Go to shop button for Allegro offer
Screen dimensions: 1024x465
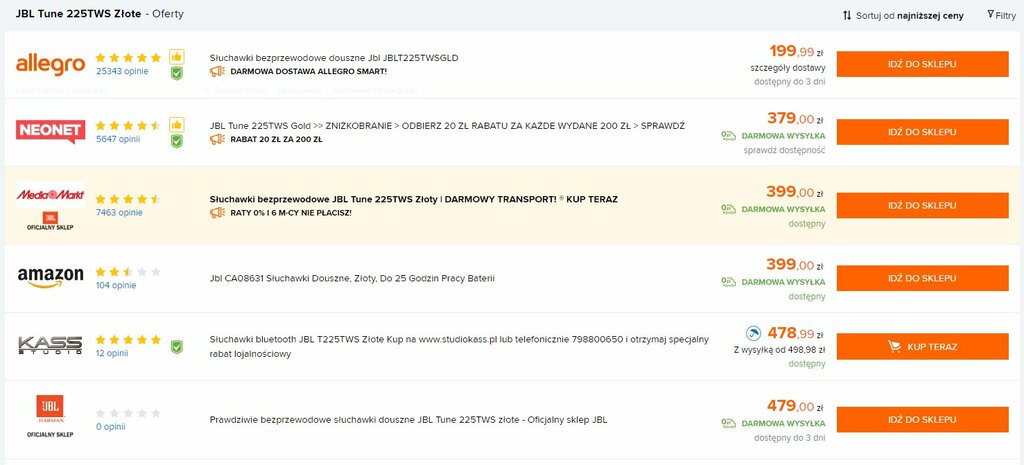pos(922,65)
